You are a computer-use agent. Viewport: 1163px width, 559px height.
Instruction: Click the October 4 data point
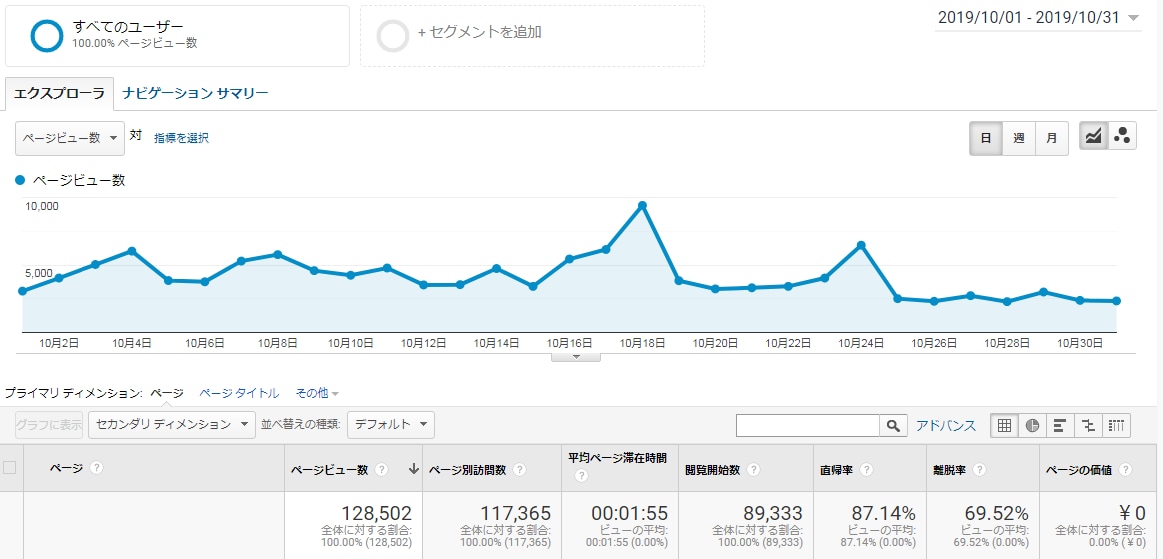[x=132, y=251]
